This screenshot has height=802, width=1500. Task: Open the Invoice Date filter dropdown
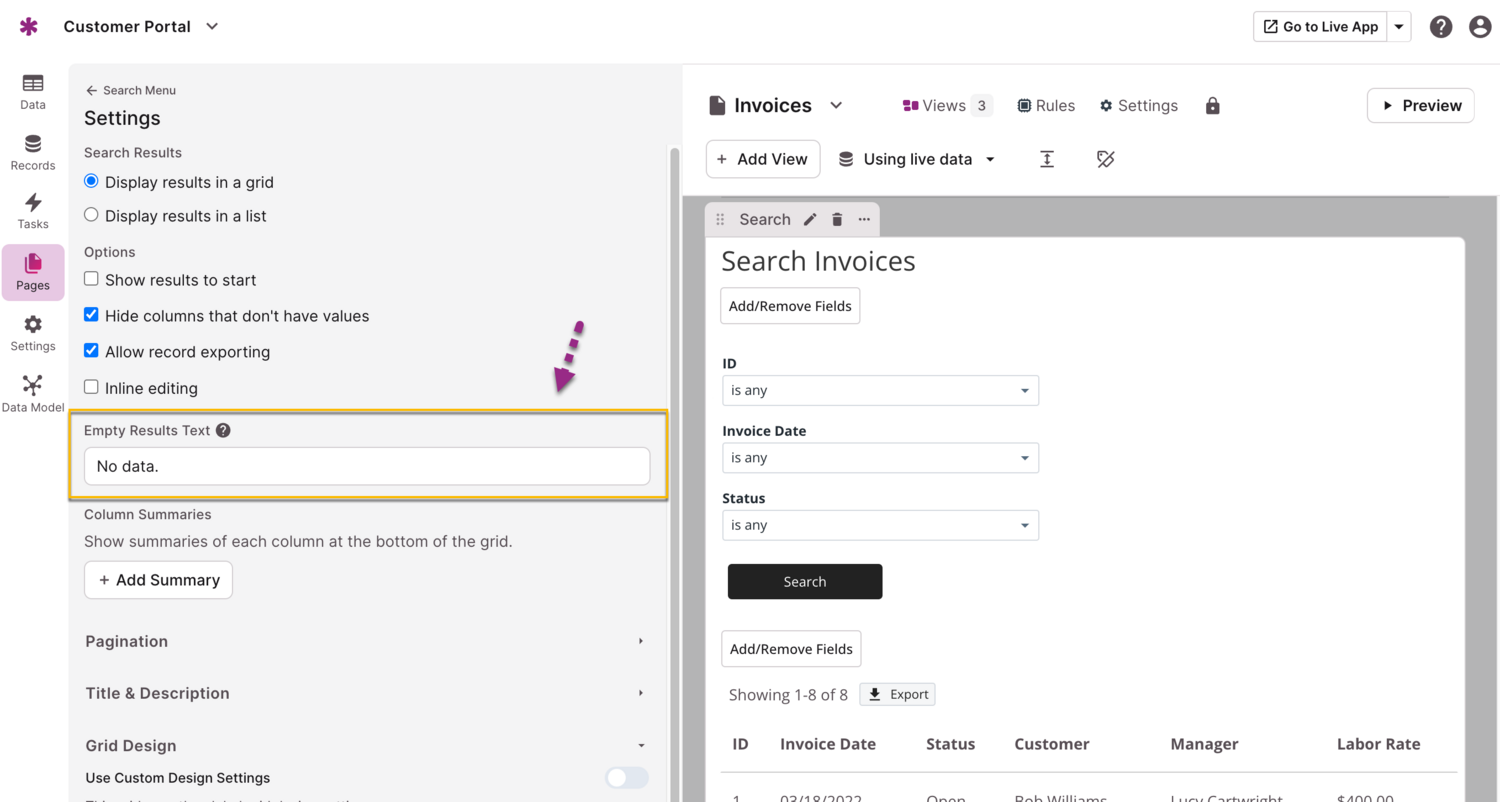(880, 458)
